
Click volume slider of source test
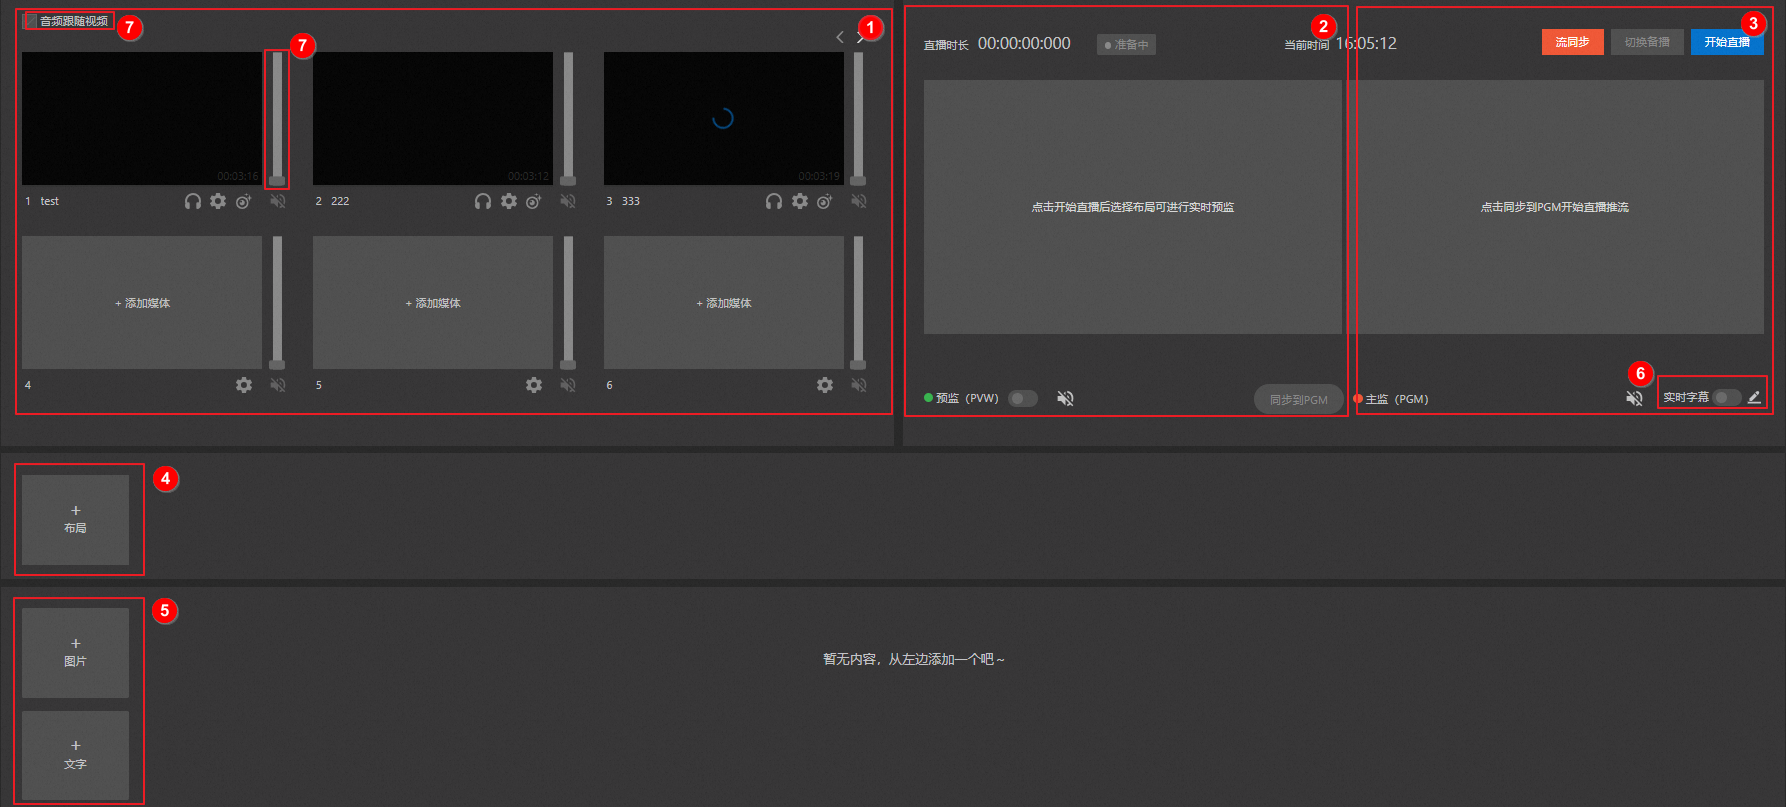pyautogui.click(x=277, y=118)
